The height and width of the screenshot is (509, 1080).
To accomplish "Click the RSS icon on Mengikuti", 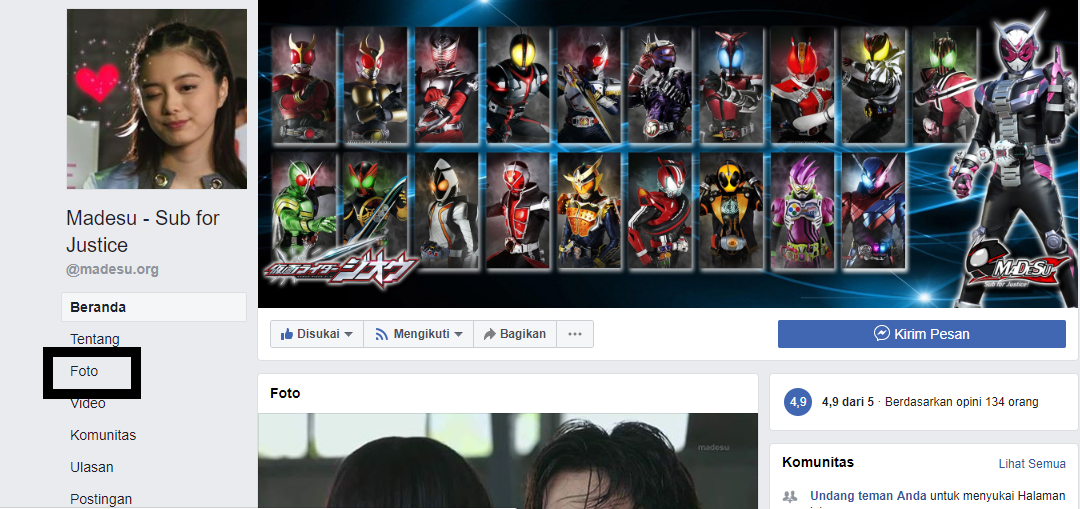I will pos(382,334).
